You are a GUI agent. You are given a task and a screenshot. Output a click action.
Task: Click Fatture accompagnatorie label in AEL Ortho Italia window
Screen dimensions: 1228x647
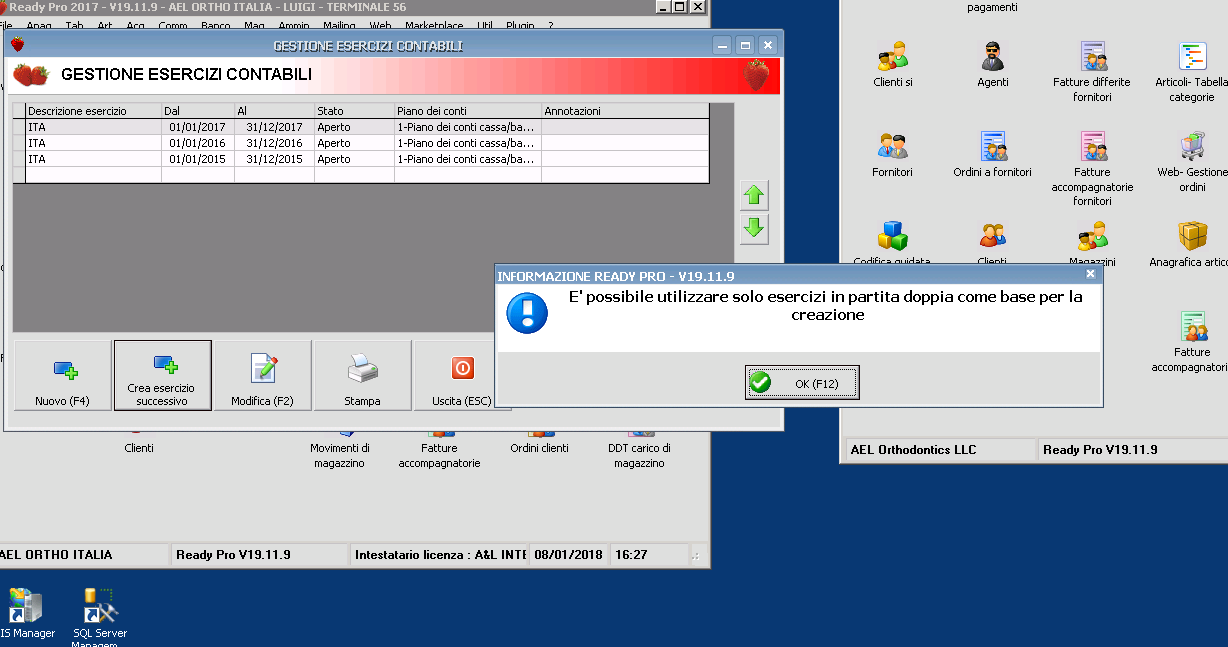click(439, 456)
